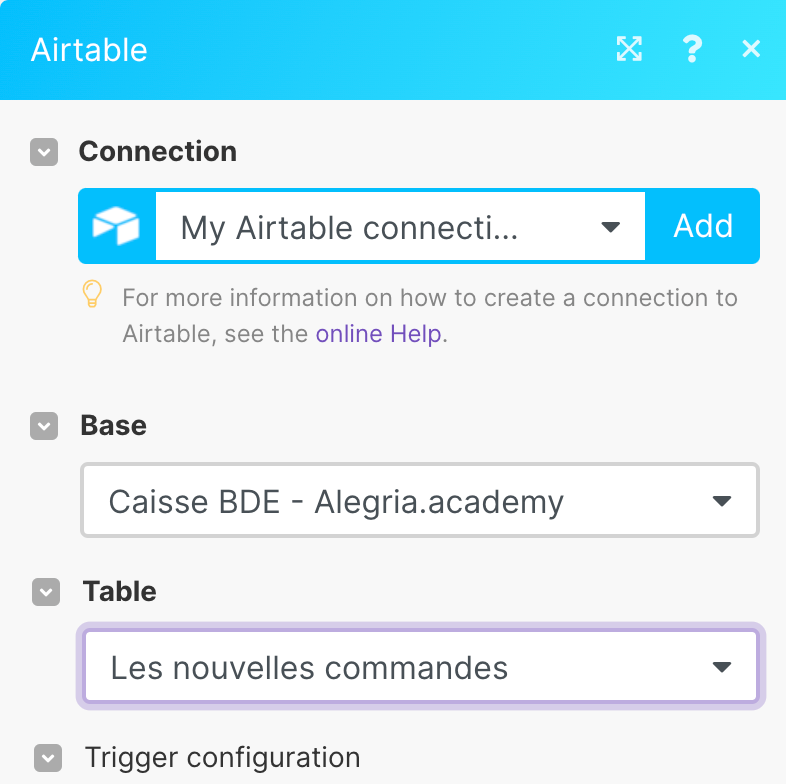This screenshot has width=786, height=784.
Task: Toggle the Table field map switch
Action: pos(46,592)
